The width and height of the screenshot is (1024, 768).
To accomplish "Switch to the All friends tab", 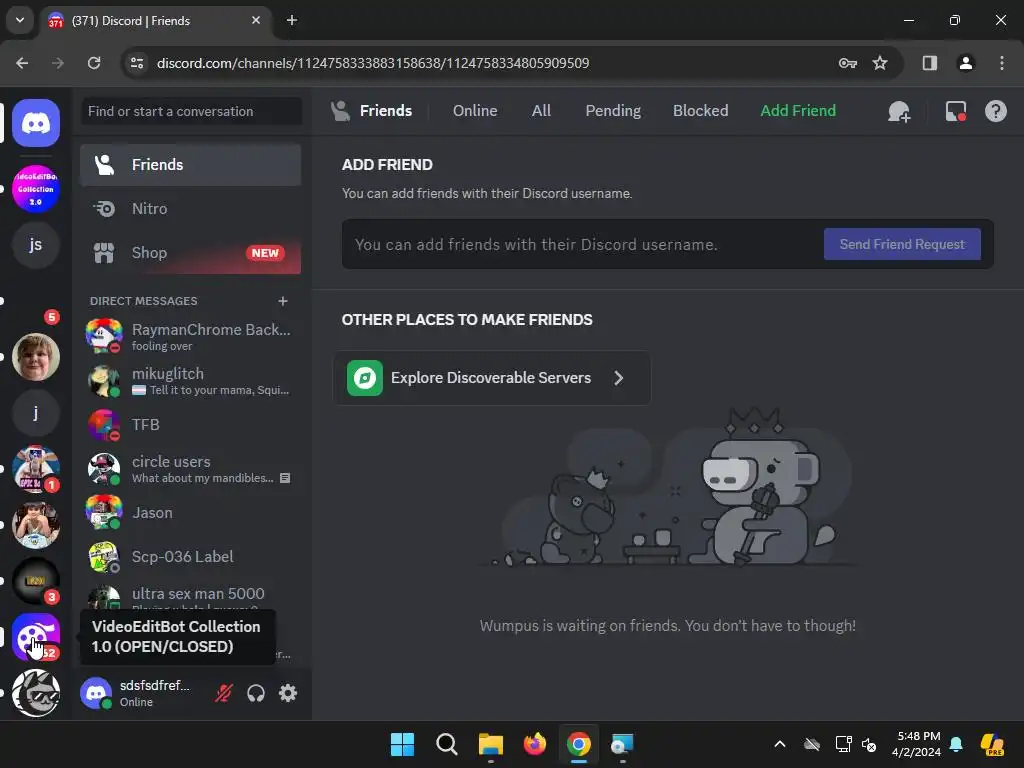I will pos(541,111).
